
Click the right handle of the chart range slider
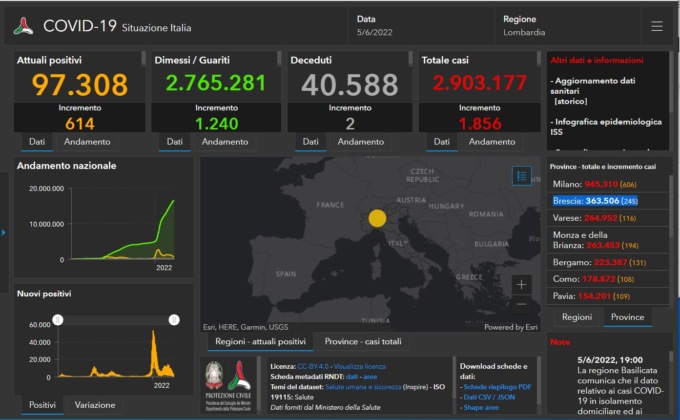174,319
